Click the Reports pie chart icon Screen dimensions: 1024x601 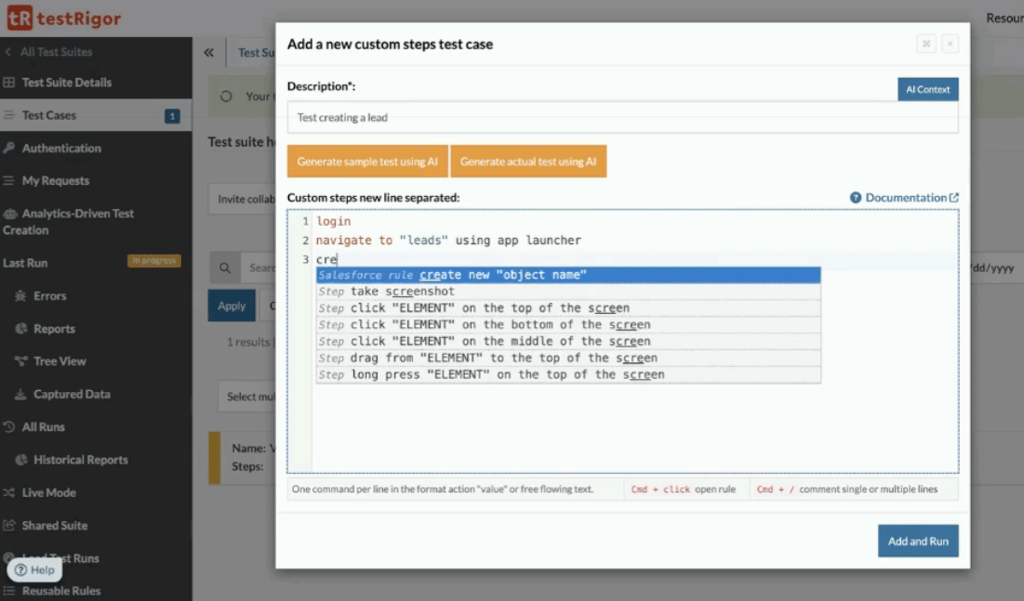pos(21,329)
